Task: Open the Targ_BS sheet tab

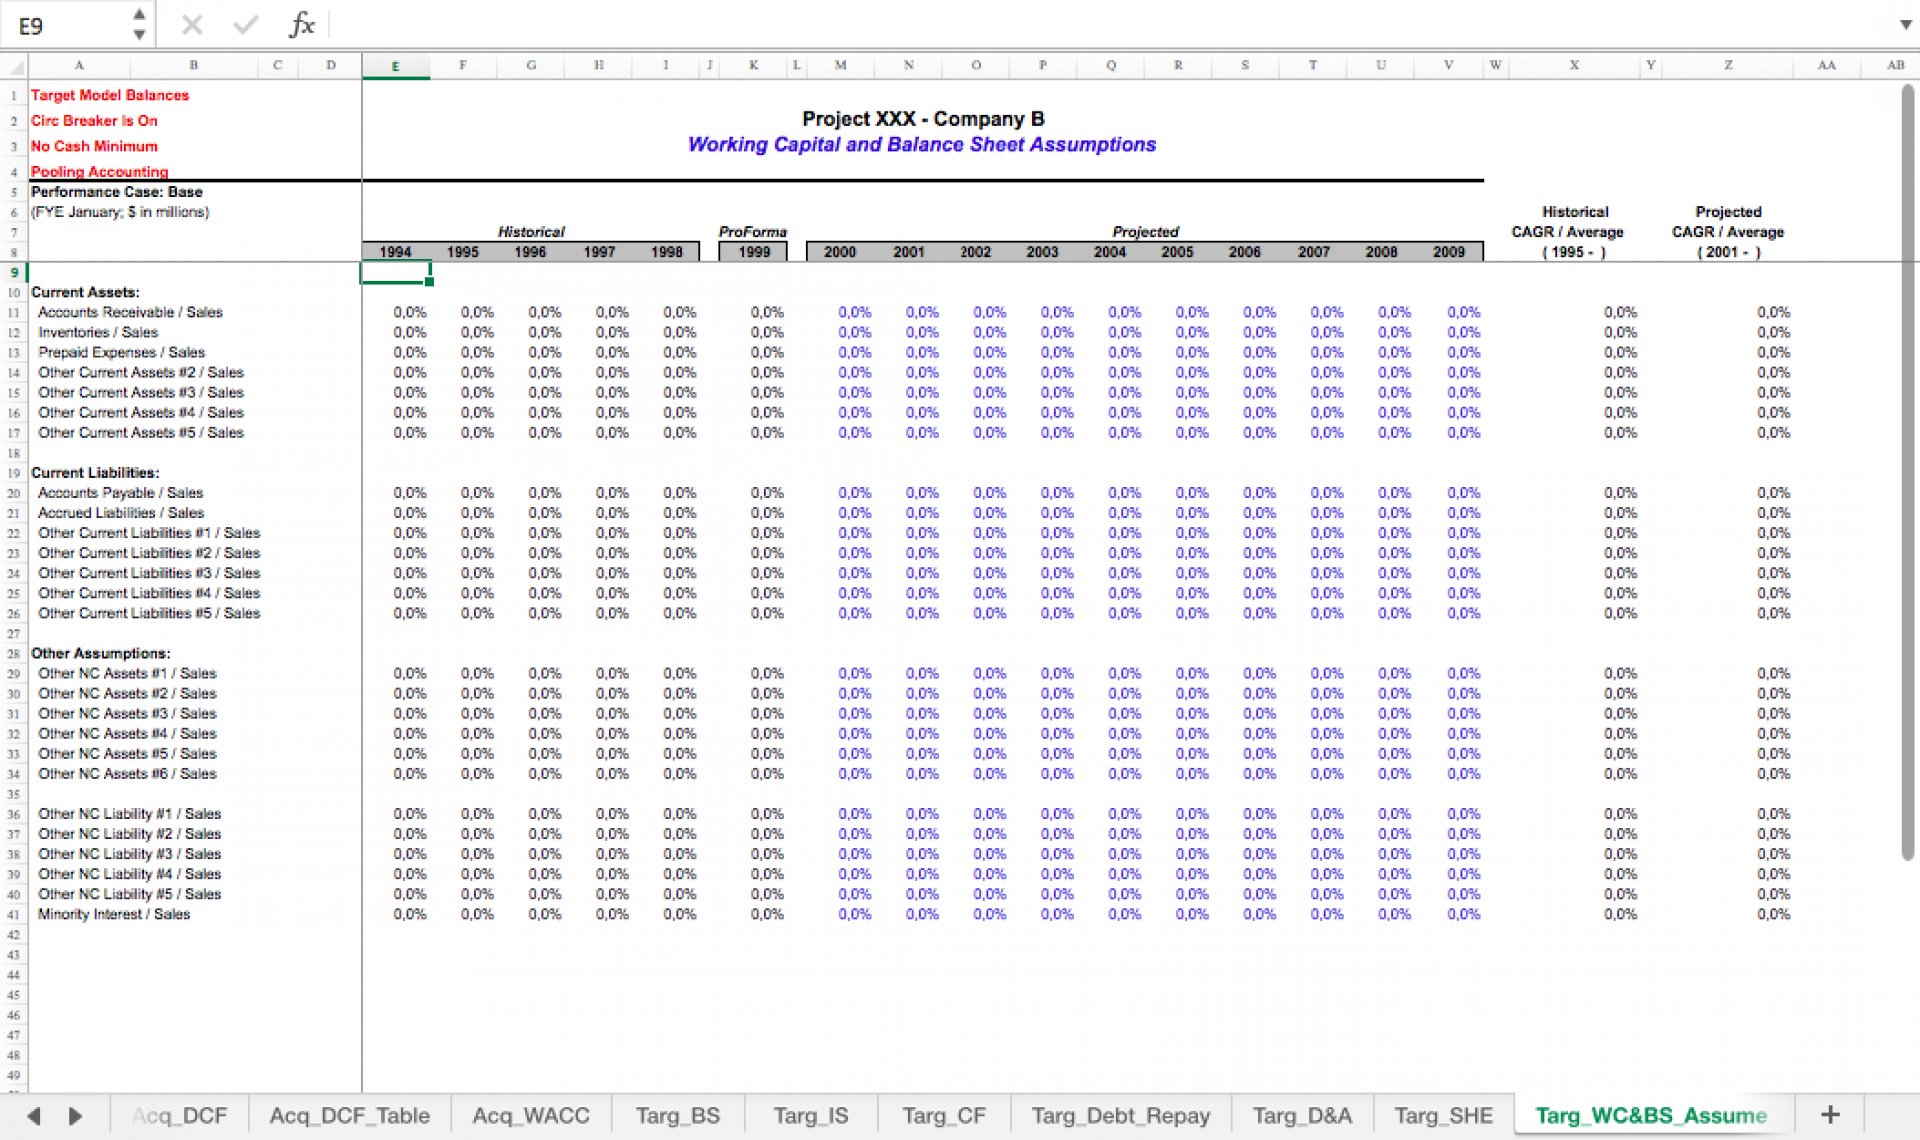Action: point(678,1116)
